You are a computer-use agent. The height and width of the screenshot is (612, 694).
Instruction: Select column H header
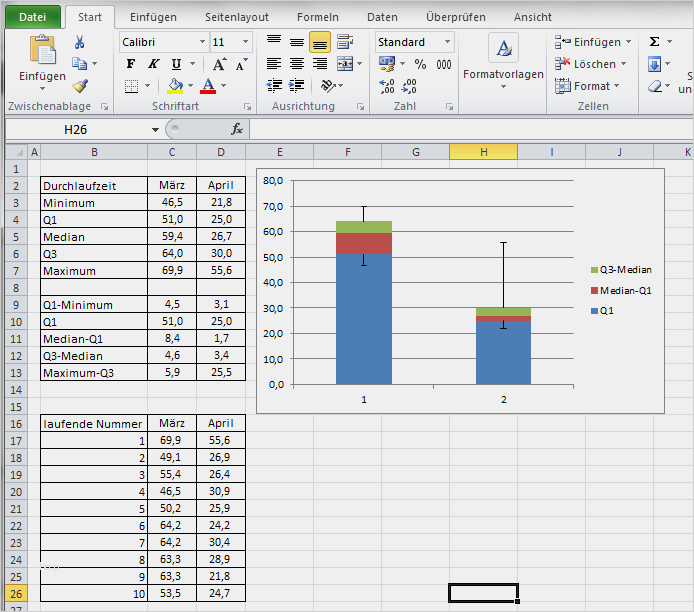[x=483, y=152]
